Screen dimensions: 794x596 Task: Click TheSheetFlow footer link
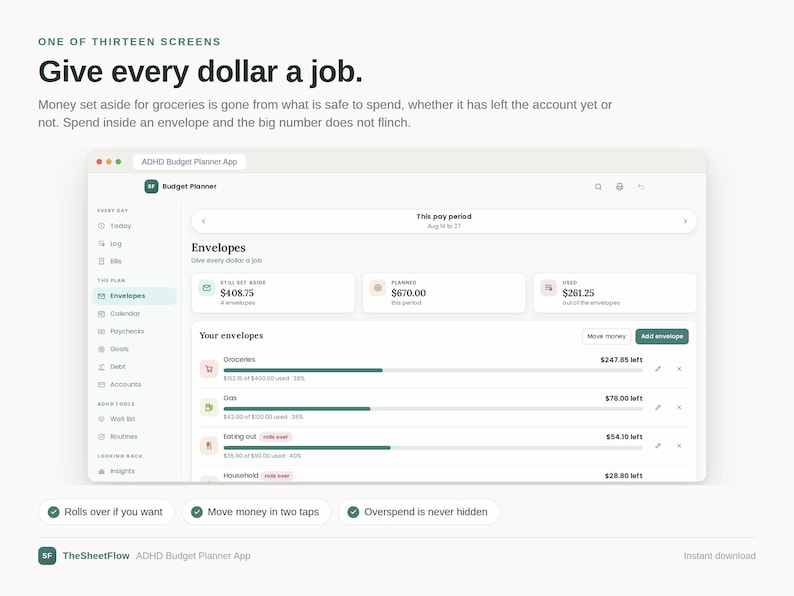point(96,555)
